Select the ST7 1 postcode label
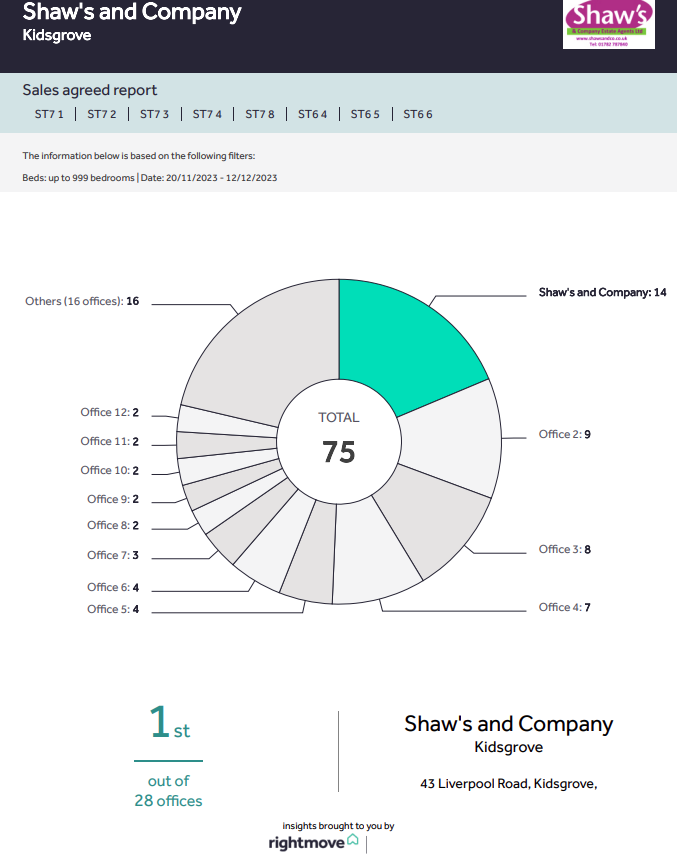This screenshot has width=677, height=854. 49,114
